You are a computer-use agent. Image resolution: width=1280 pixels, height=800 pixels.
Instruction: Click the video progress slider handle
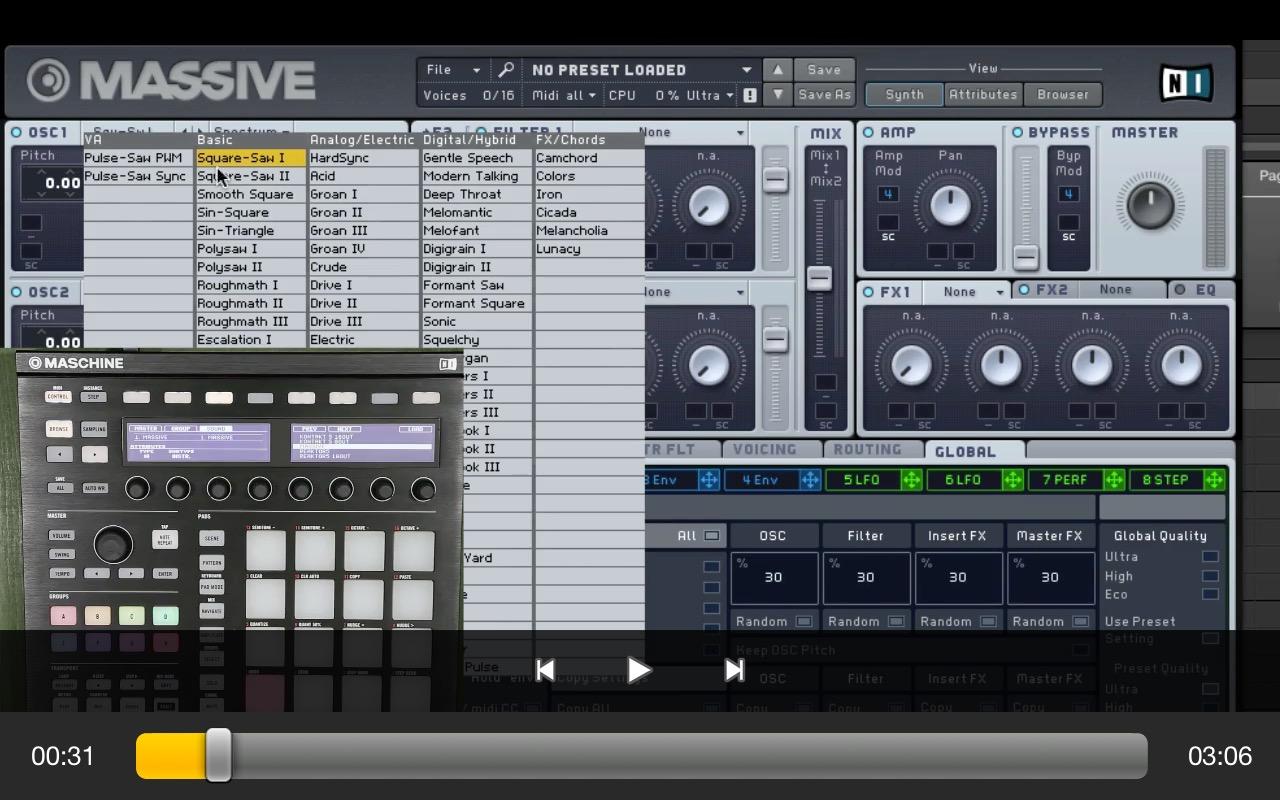click(219, 755)
